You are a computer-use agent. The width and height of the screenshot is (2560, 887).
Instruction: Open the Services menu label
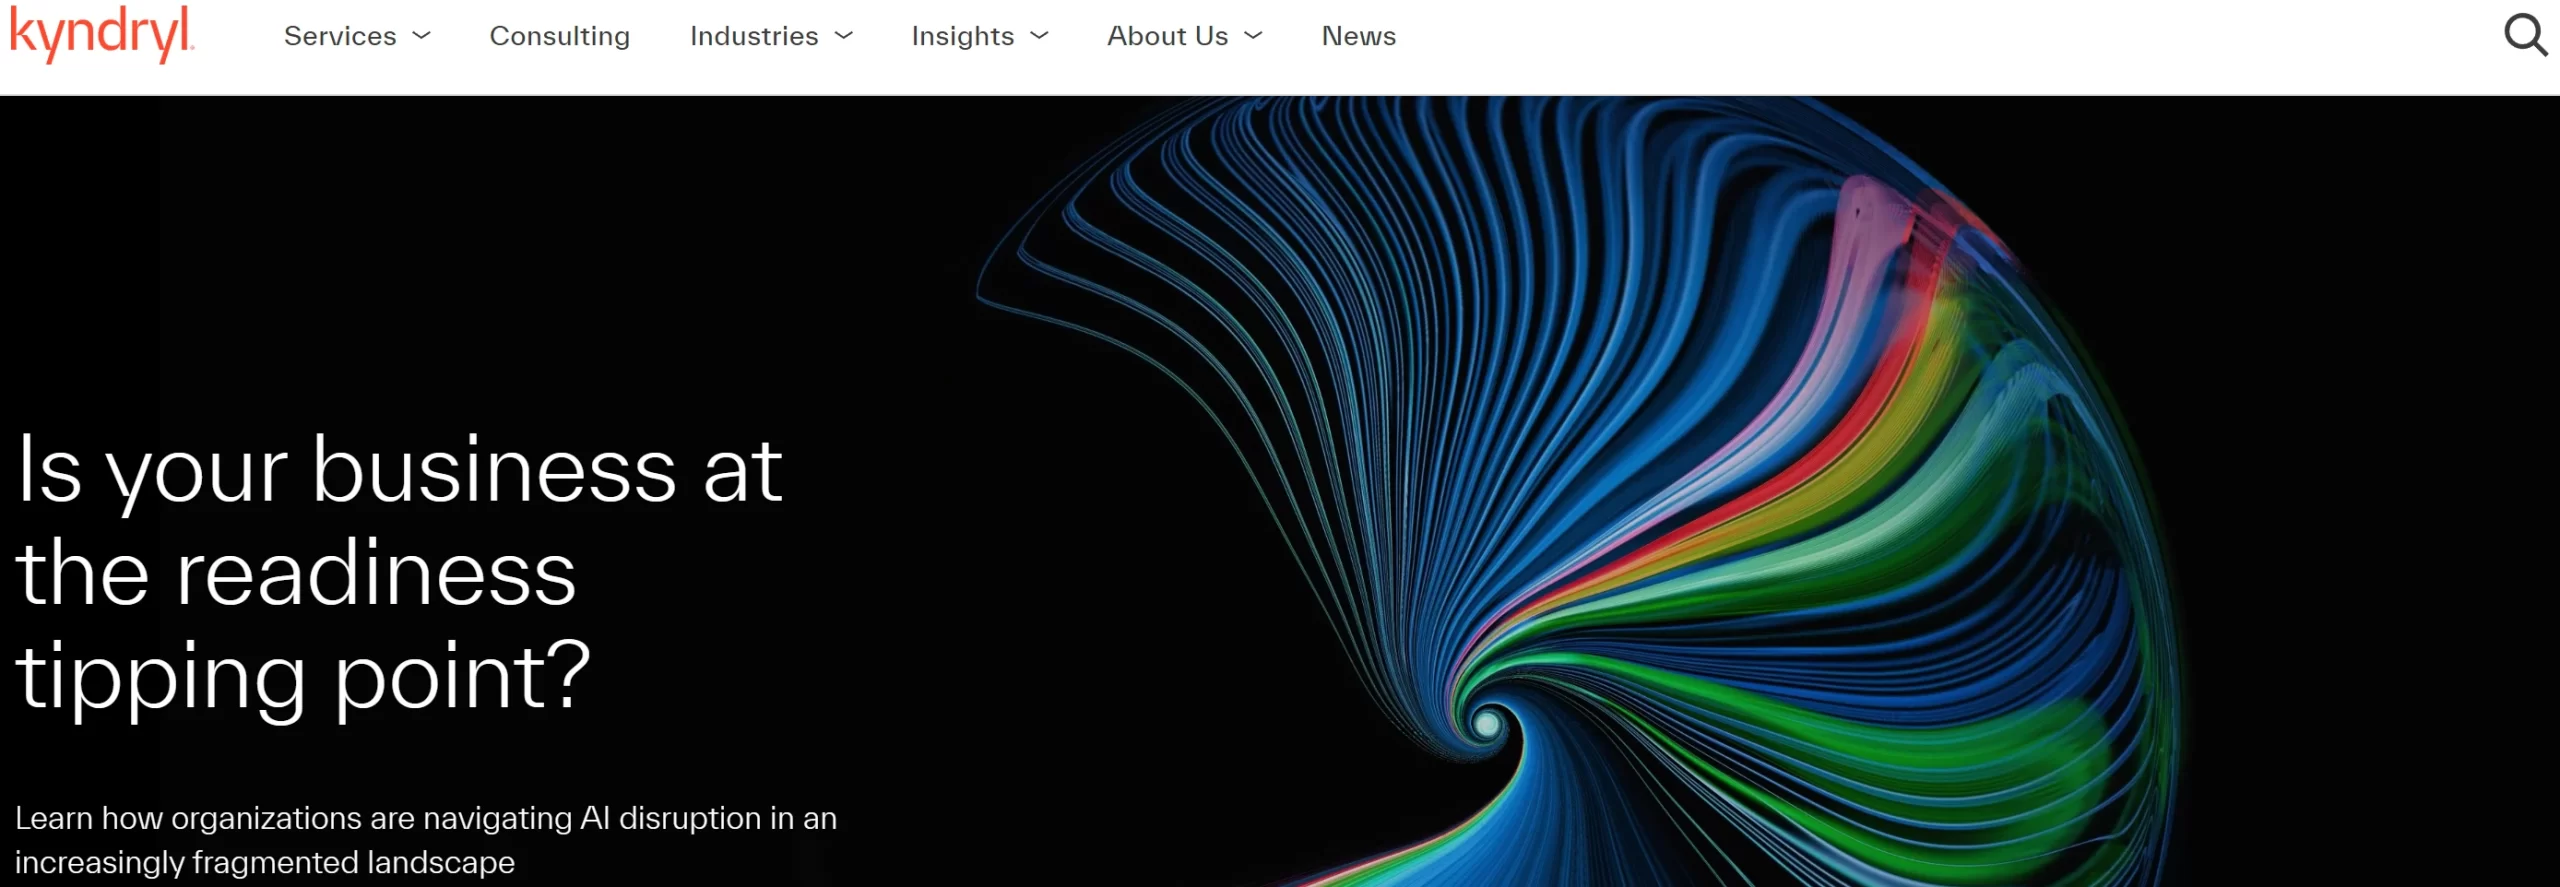click(x=340, y=36)
